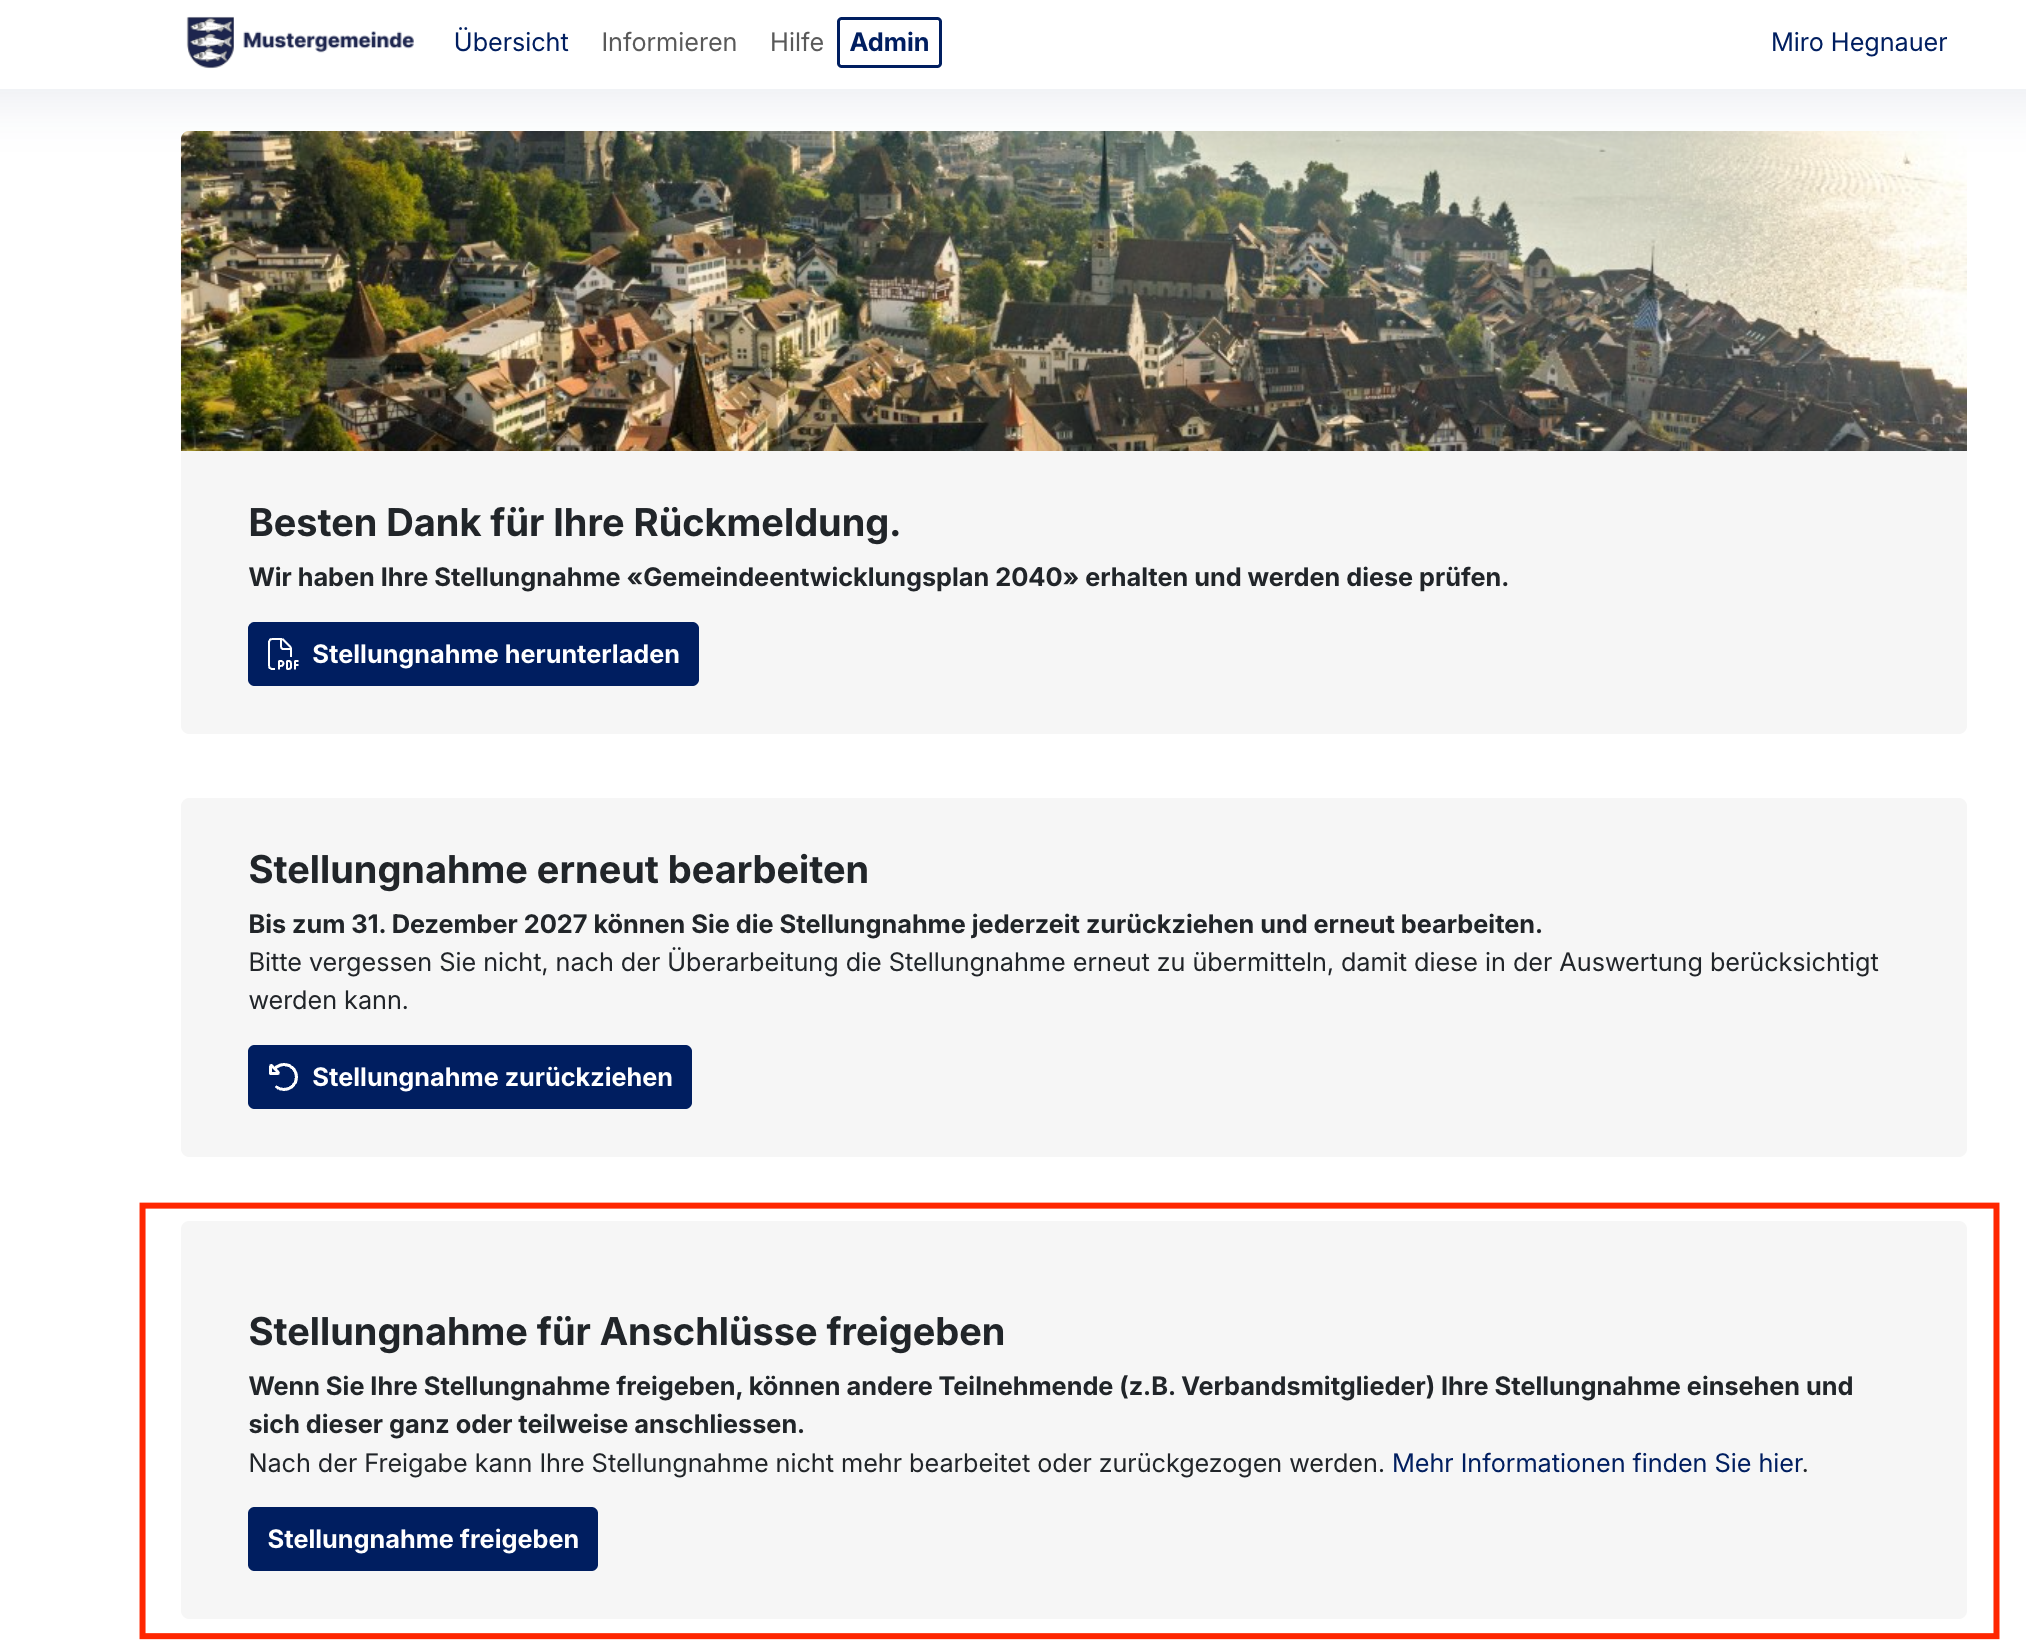Select the Admin navigation tab
The image size is (2026, 1652).
(888, 42)
